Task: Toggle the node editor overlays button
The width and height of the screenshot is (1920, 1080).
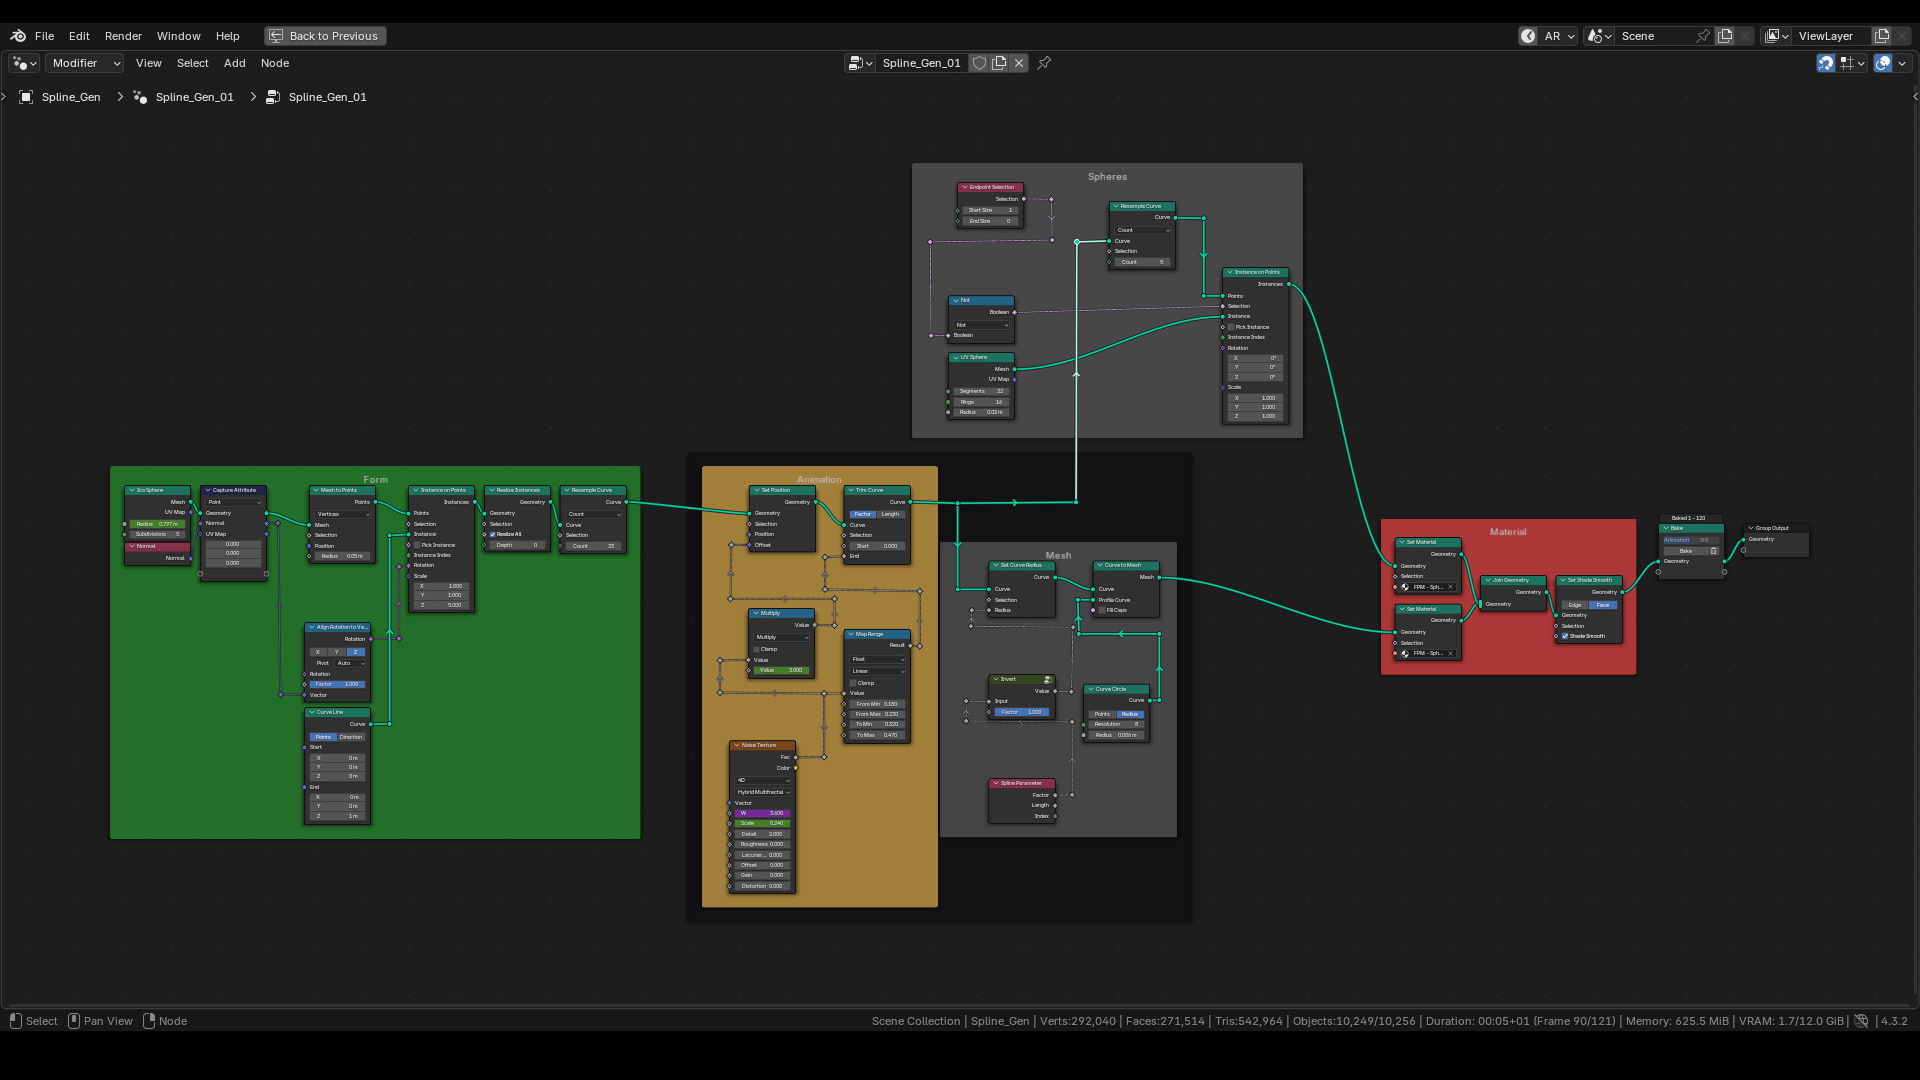Action: [1883, 63]
